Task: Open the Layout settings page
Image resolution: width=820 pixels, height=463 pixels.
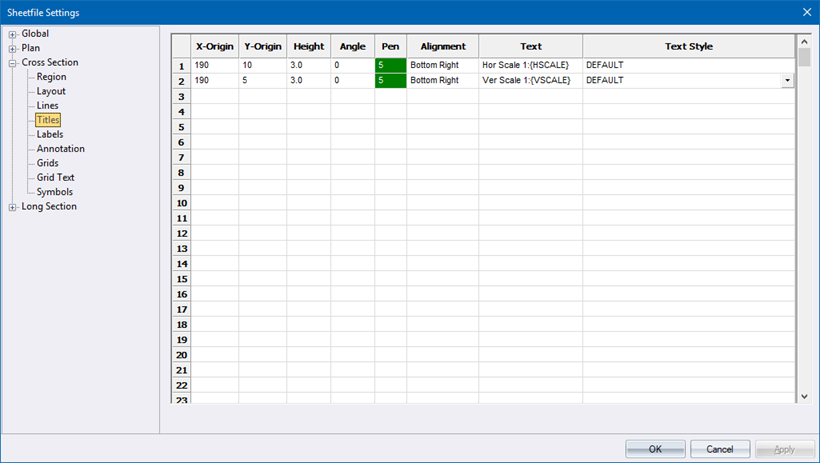Action: (x=50, y=91)
